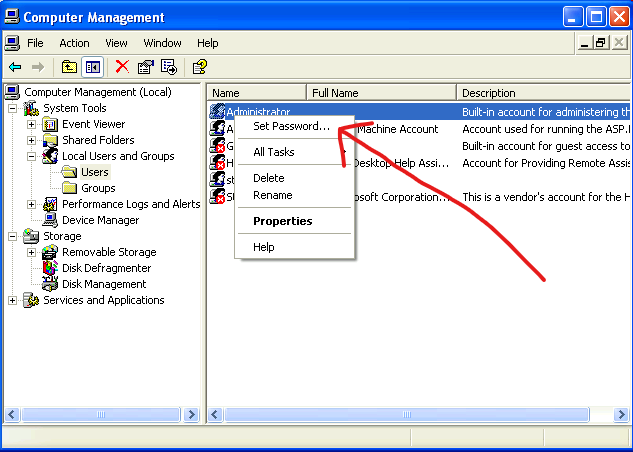Choose Properties in the context menu
The image size is (633, 452).
(x=295, y=221)
